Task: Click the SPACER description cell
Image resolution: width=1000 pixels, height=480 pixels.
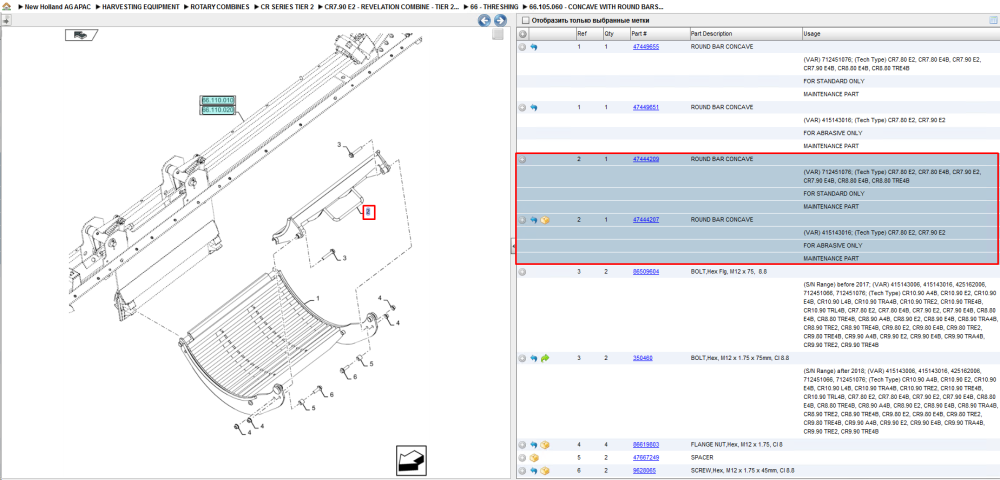Action: coord(702,458)
